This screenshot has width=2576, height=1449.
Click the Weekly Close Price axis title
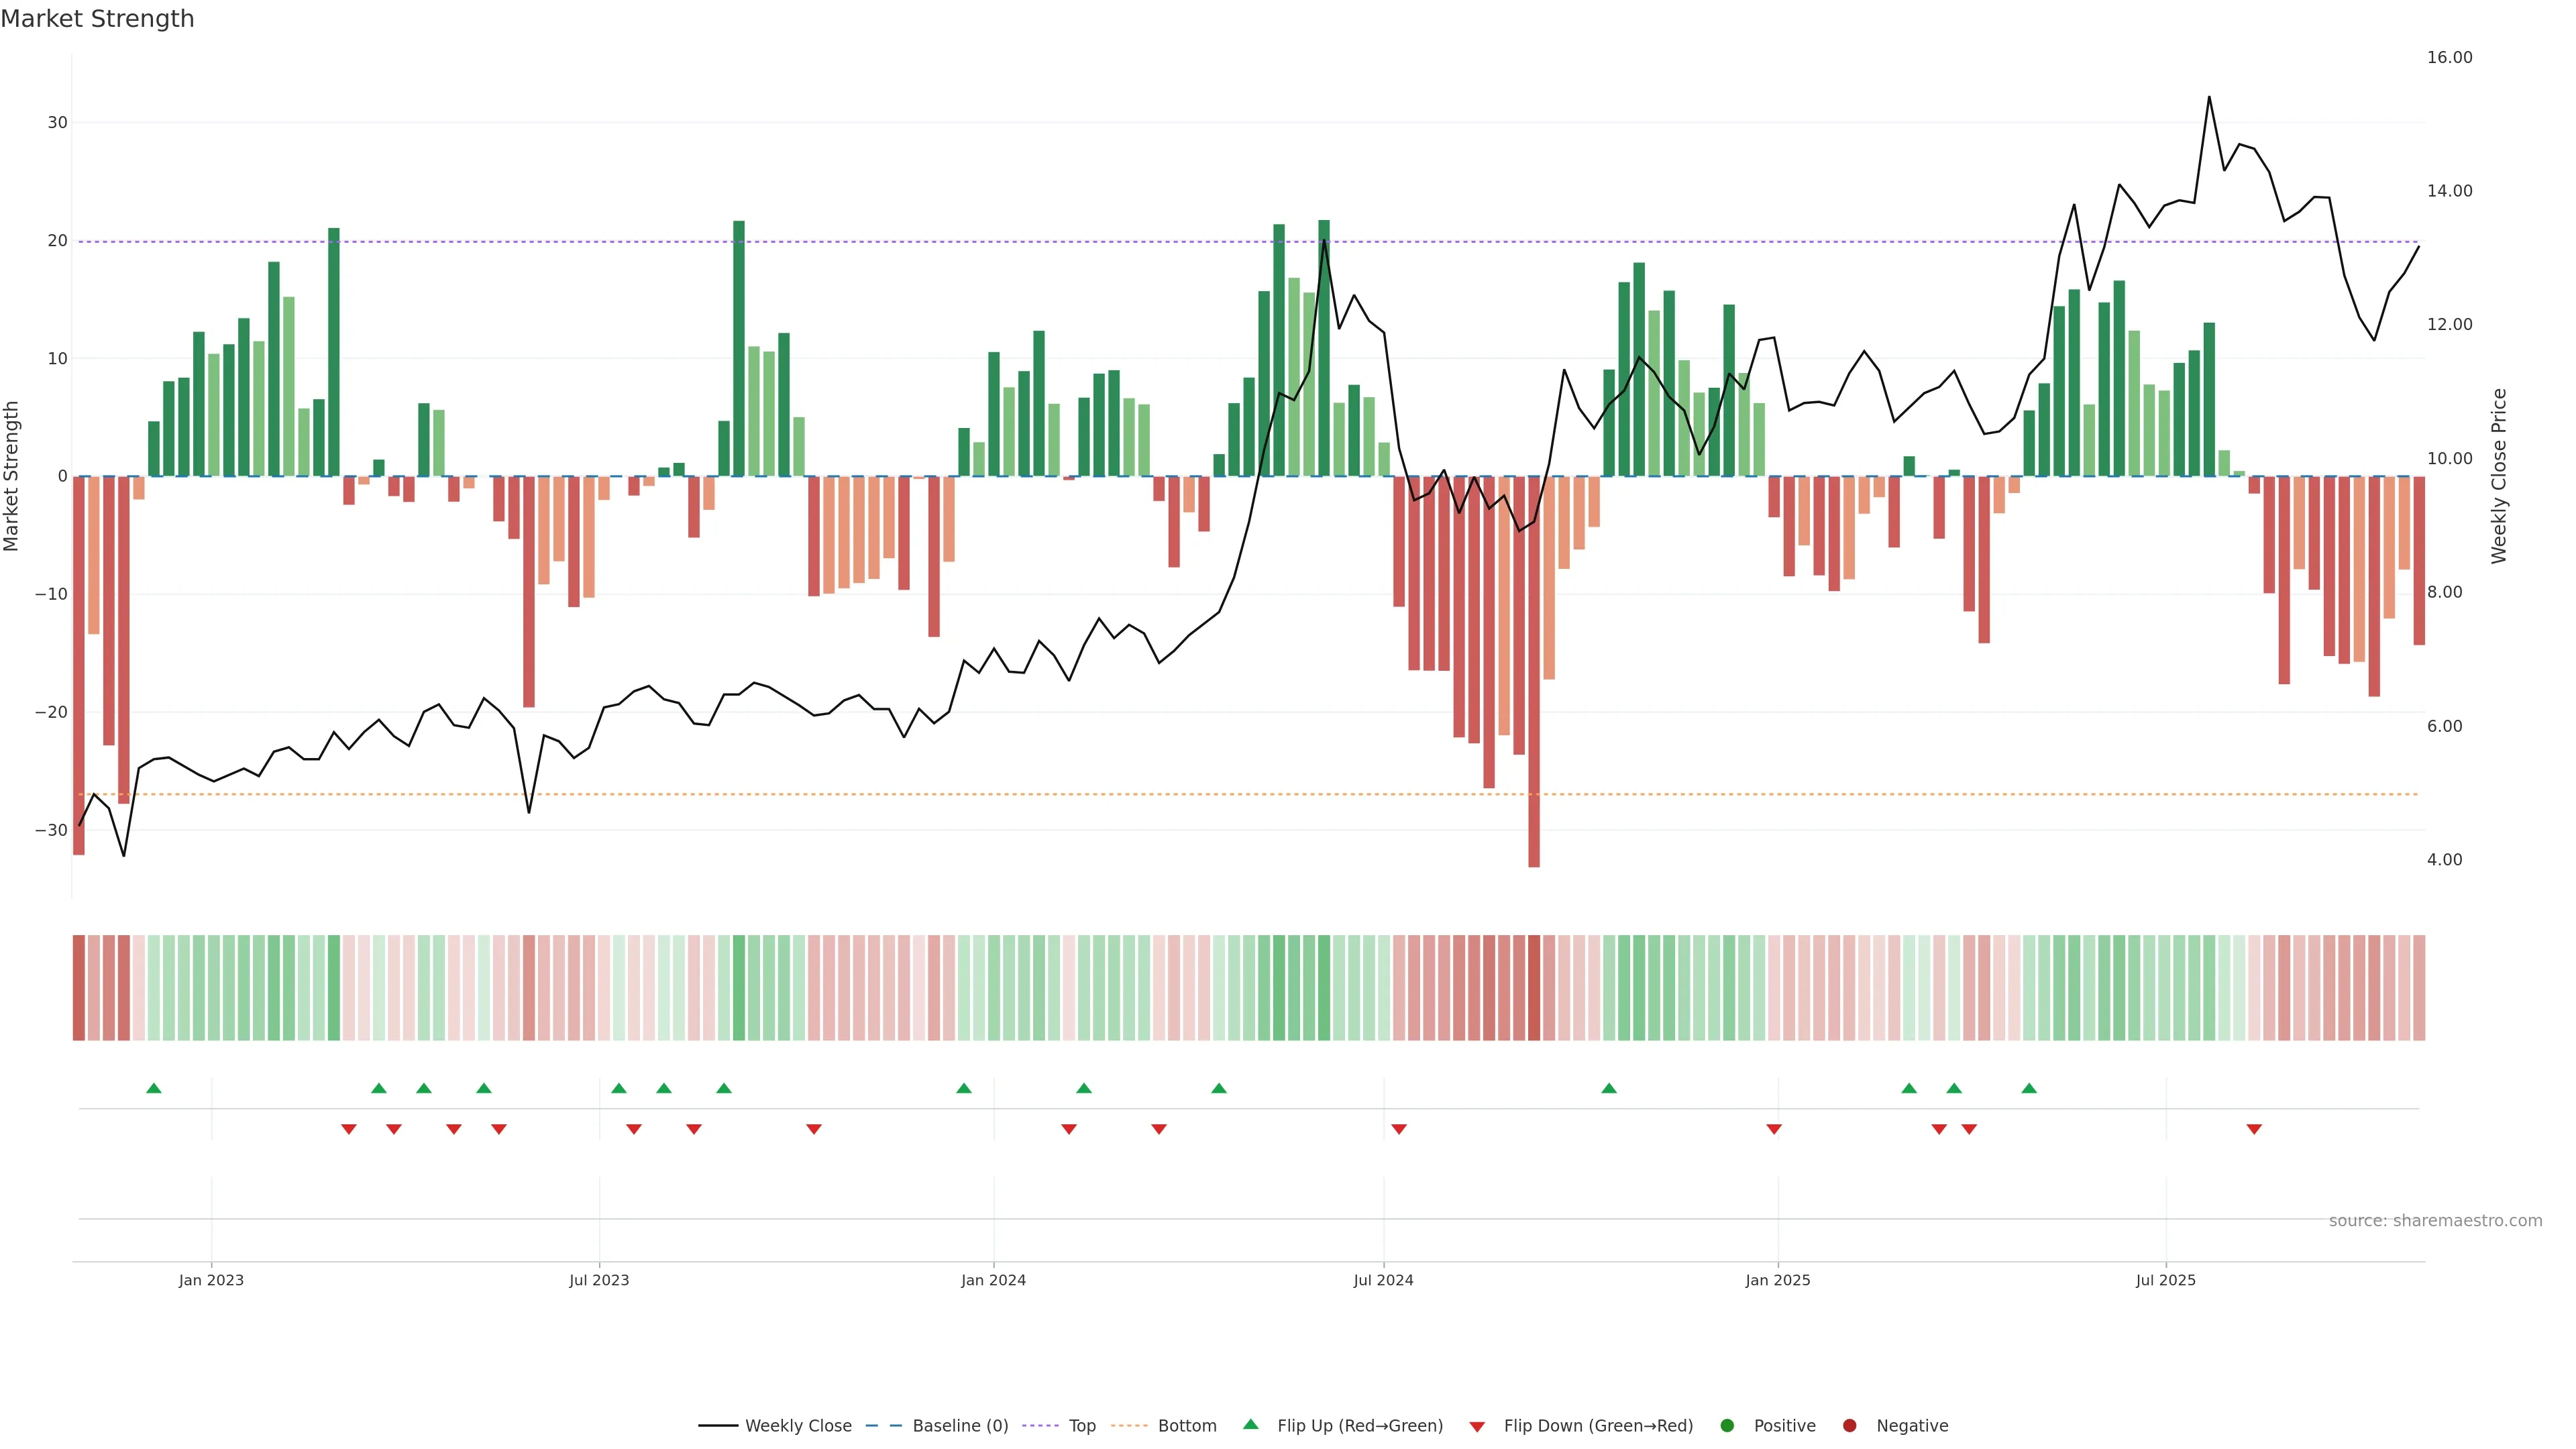pyautogui.click(x=2499, y=476)
